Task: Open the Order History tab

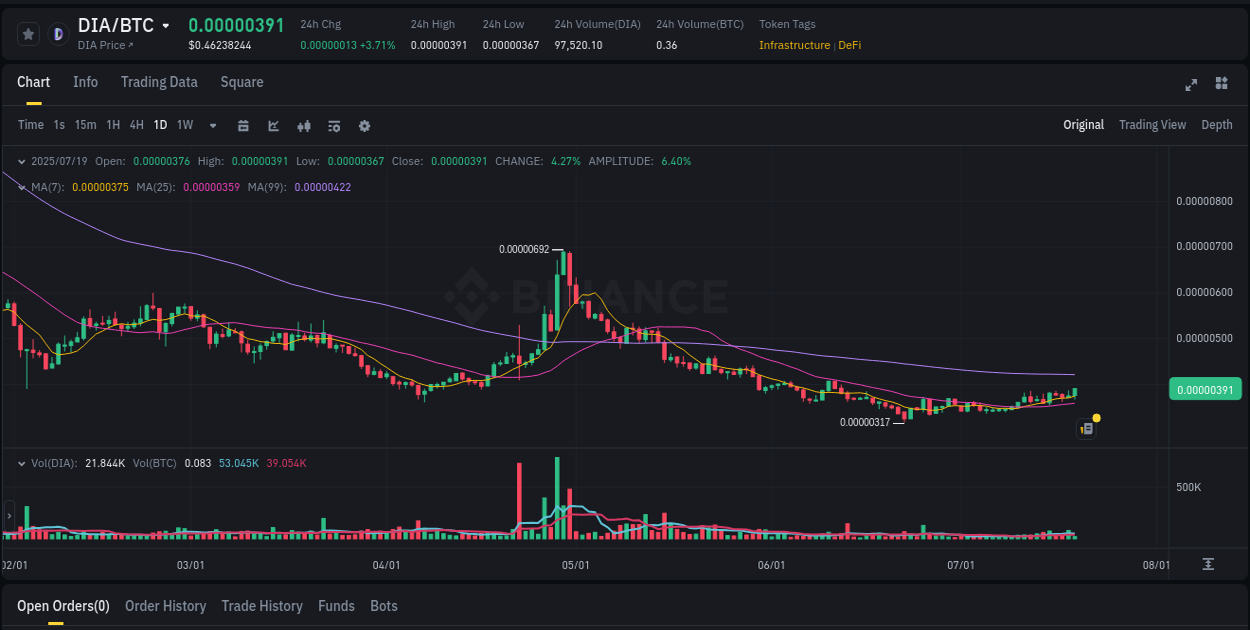Action: click(x=165, y=606)
